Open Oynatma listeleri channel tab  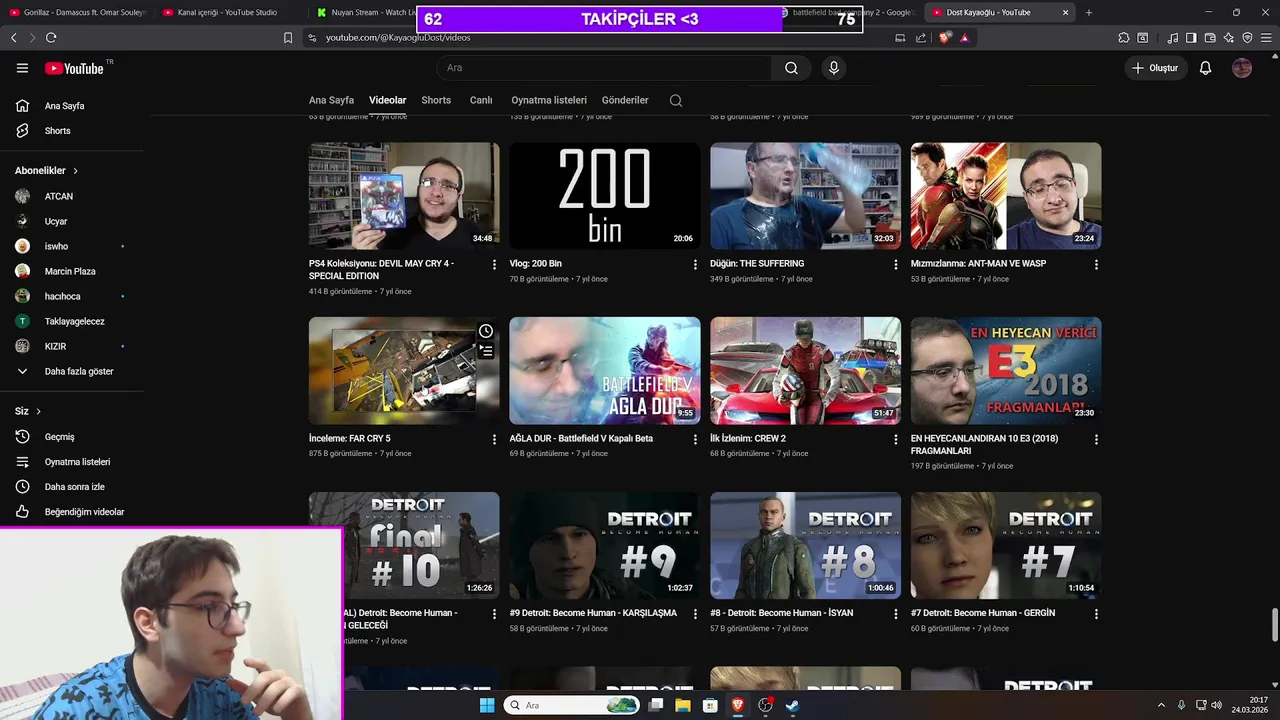(549, 100)
